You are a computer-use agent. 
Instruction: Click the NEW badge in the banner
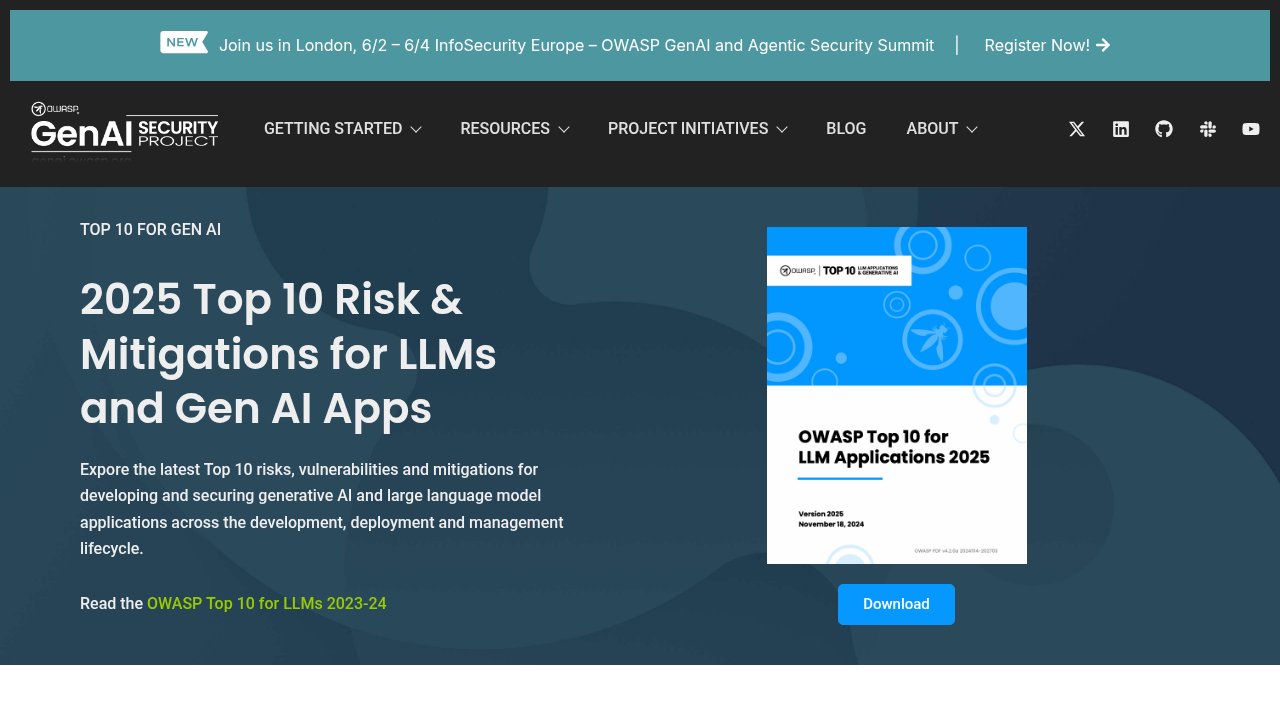click(x=184, y=42)
